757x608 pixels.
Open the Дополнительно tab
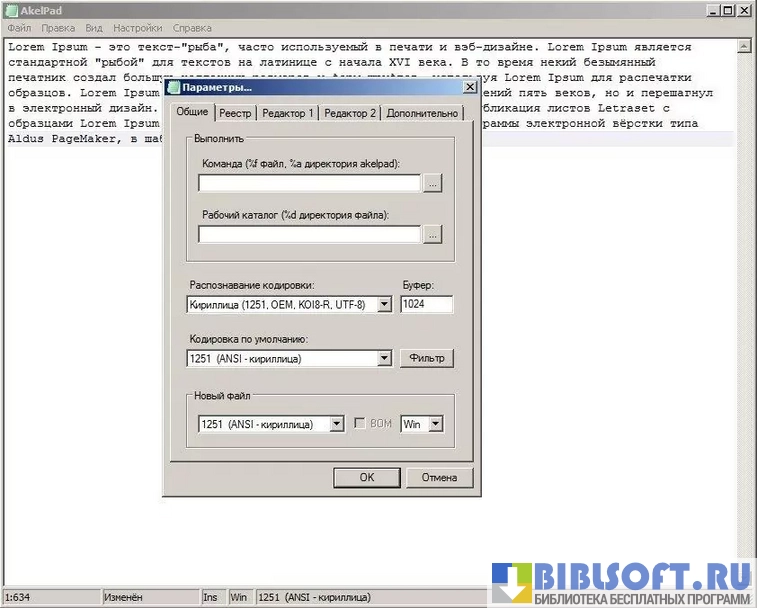[x=422, y=113]
